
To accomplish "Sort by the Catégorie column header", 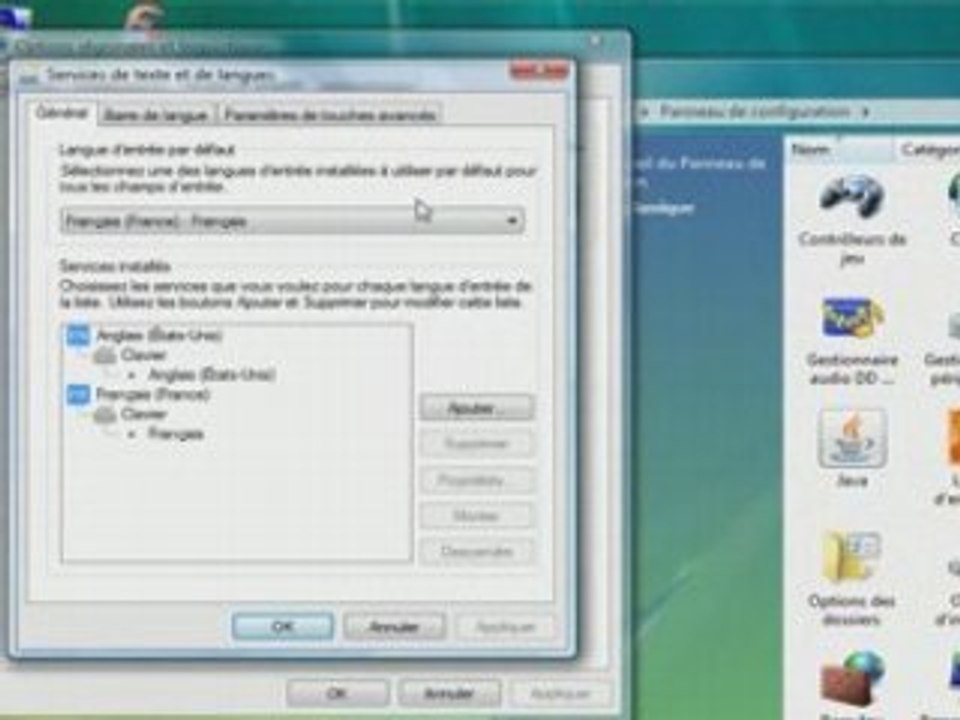I will 928,149.
